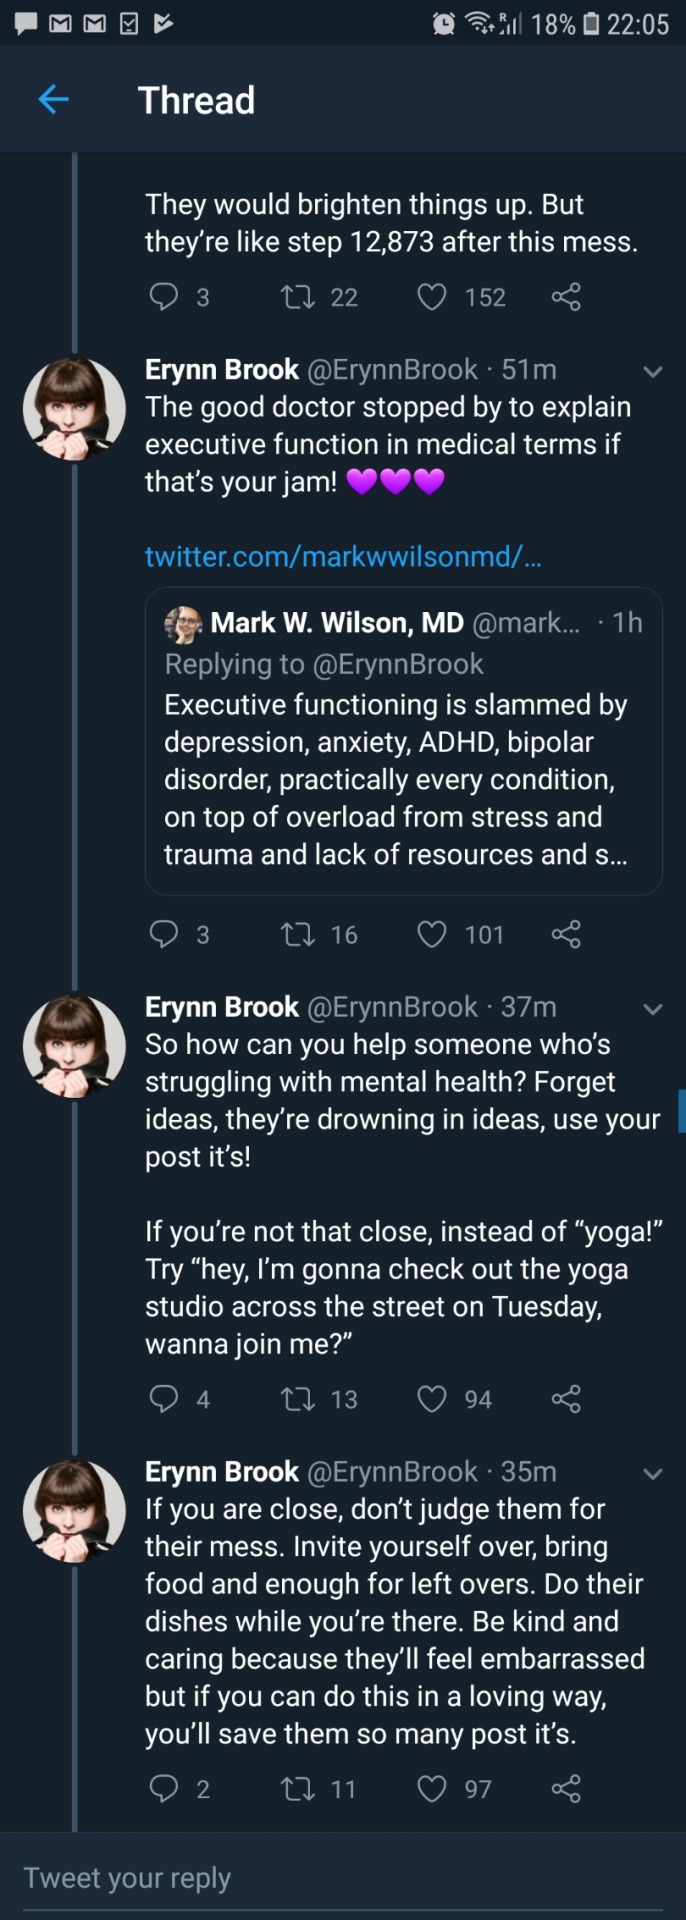Image resolution: width=686 pixels, height=1920 pixels.
Task: Open the @ErynnBrook handle on 35m tweet
Action: pos(392,1471)
